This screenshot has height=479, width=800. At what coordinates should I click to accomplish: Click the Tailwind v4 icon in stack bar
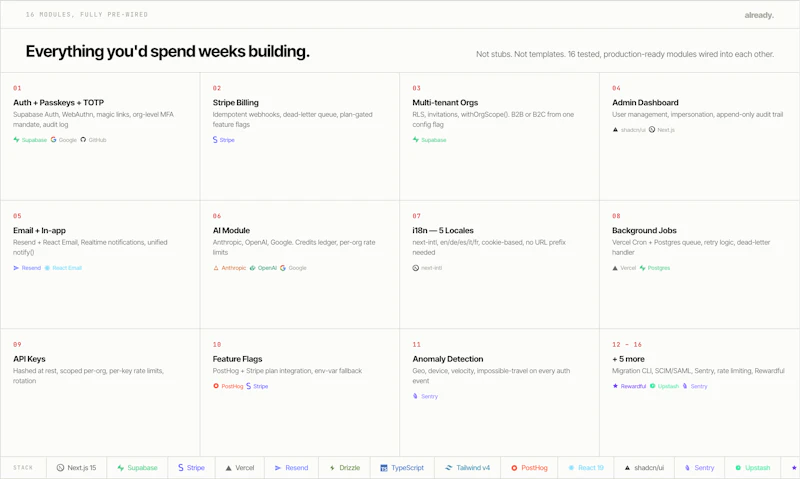click(x=449, y=468)
